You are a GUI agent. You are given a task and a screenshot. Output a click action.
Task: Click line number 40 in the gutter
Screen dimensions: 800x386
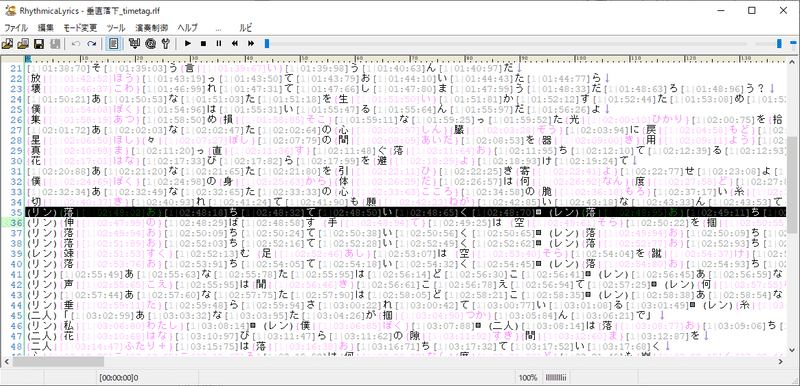tap(16, 264)
